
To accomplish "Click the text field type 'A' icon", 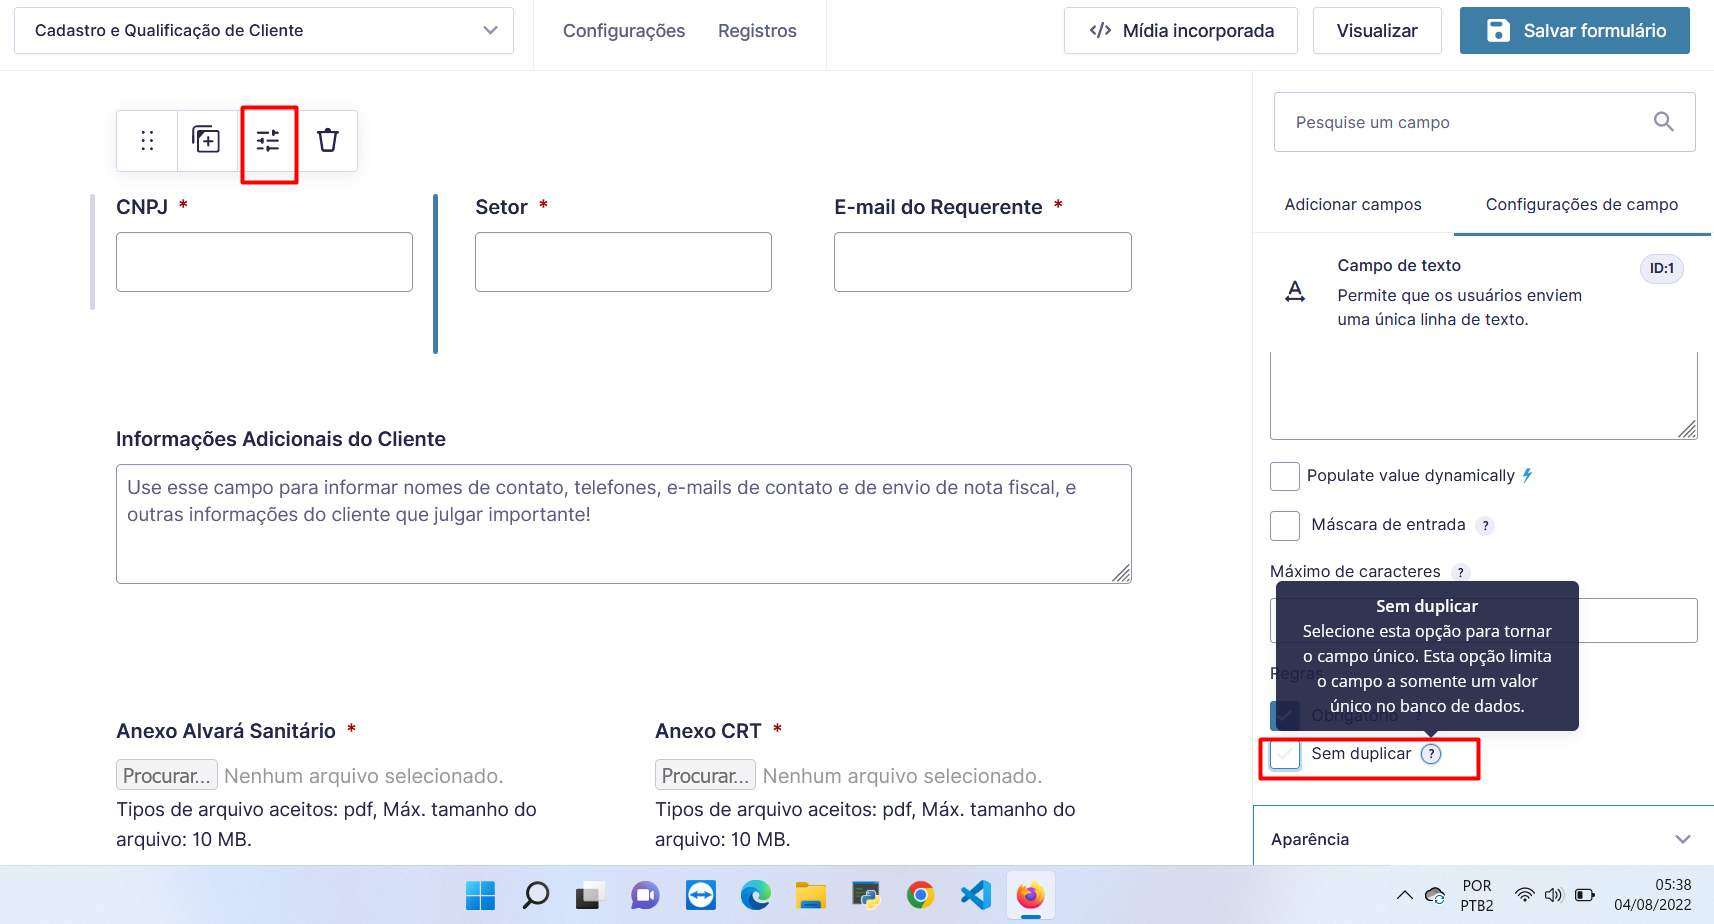I will (x=1295, y=291).
